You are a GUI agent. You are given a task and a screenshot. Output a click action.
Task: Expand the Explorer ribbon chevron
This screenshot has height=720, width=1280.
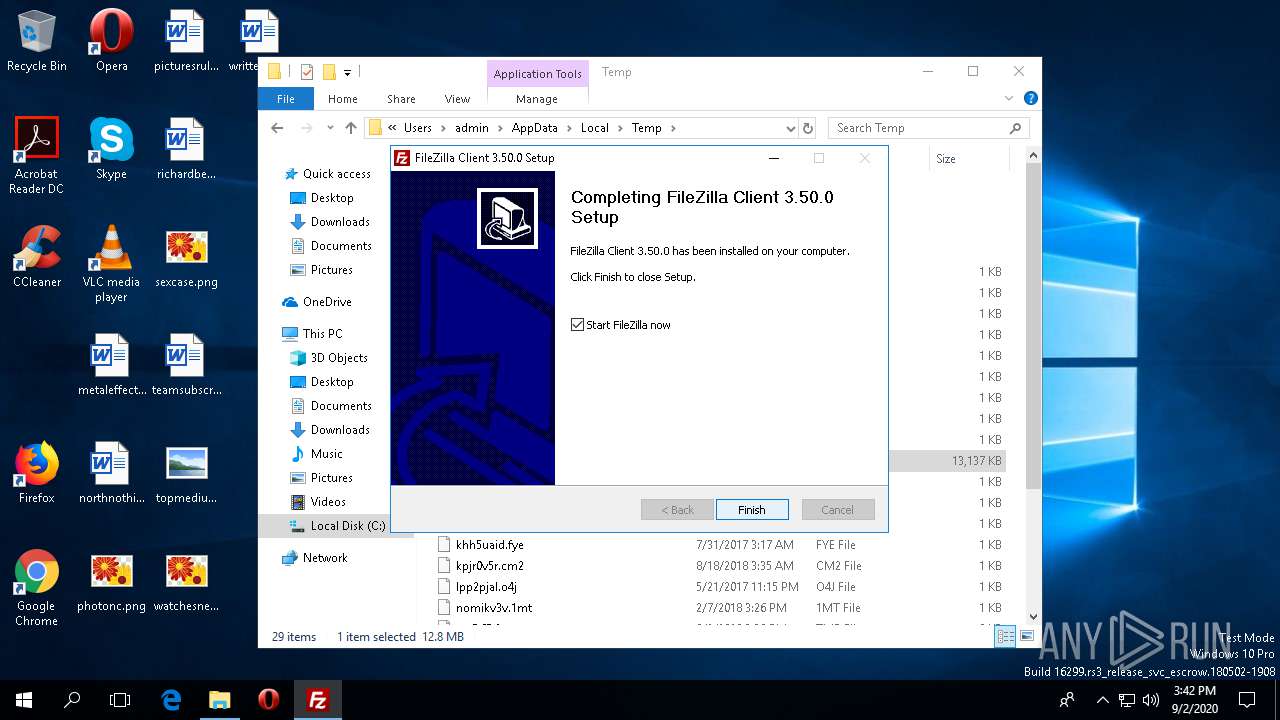click(x=1009, y=99)
